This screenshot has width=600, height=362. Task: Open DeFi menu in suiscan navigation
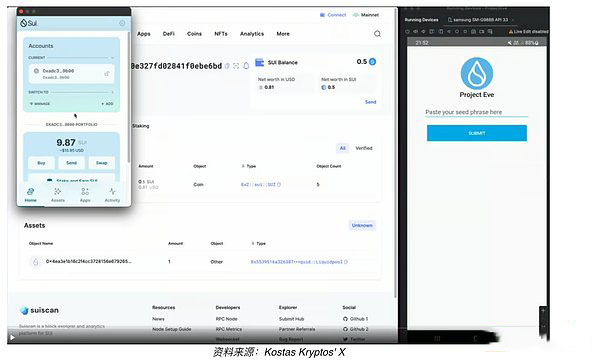tap(169, 34)
